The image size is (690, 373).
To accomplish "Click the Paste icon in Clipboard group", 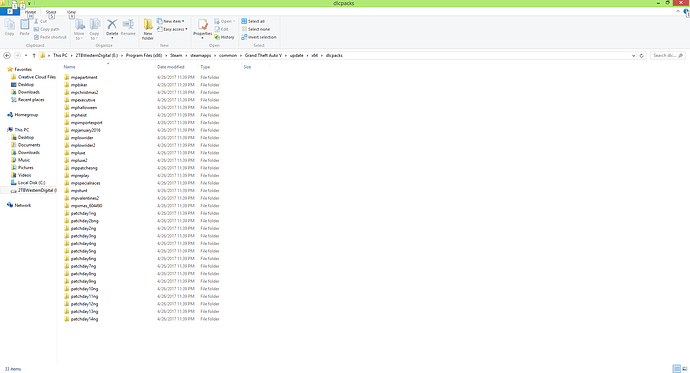I will click(x=25, y=25).
